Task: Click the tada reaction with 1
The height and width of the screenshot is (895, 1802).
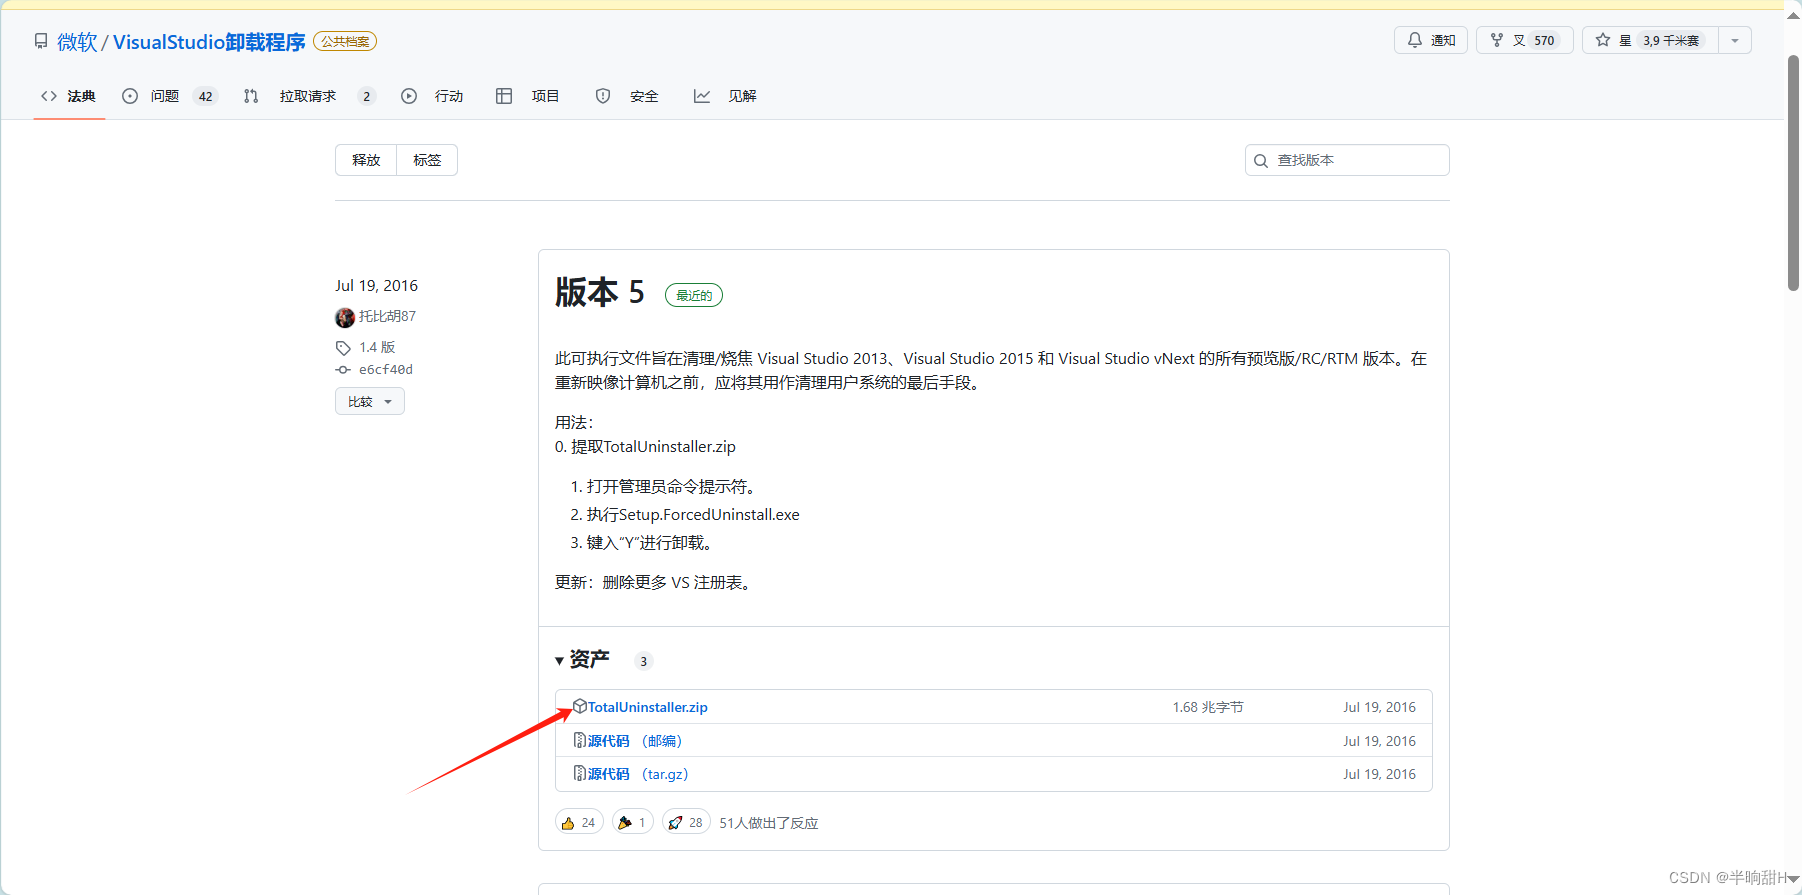Action: (x=633, y=822)
